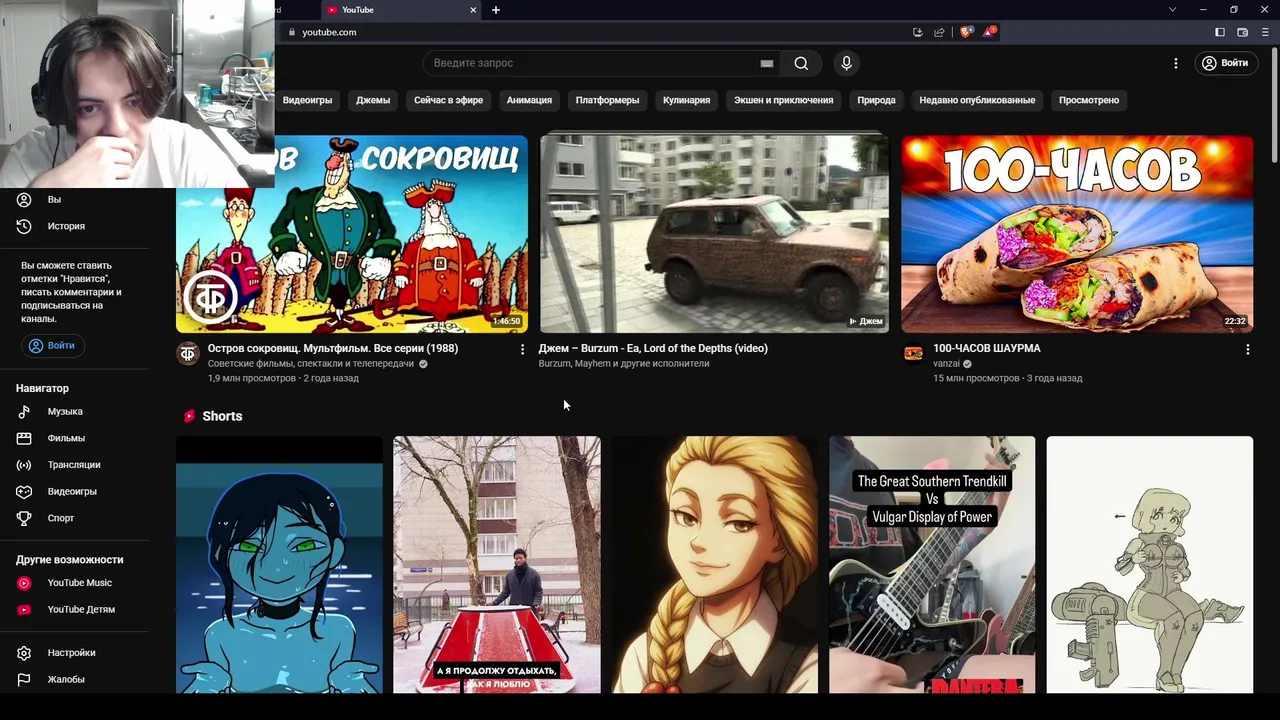Close the YouTube tab
This screenshot has width=1280, height=720.
[473, 10]
